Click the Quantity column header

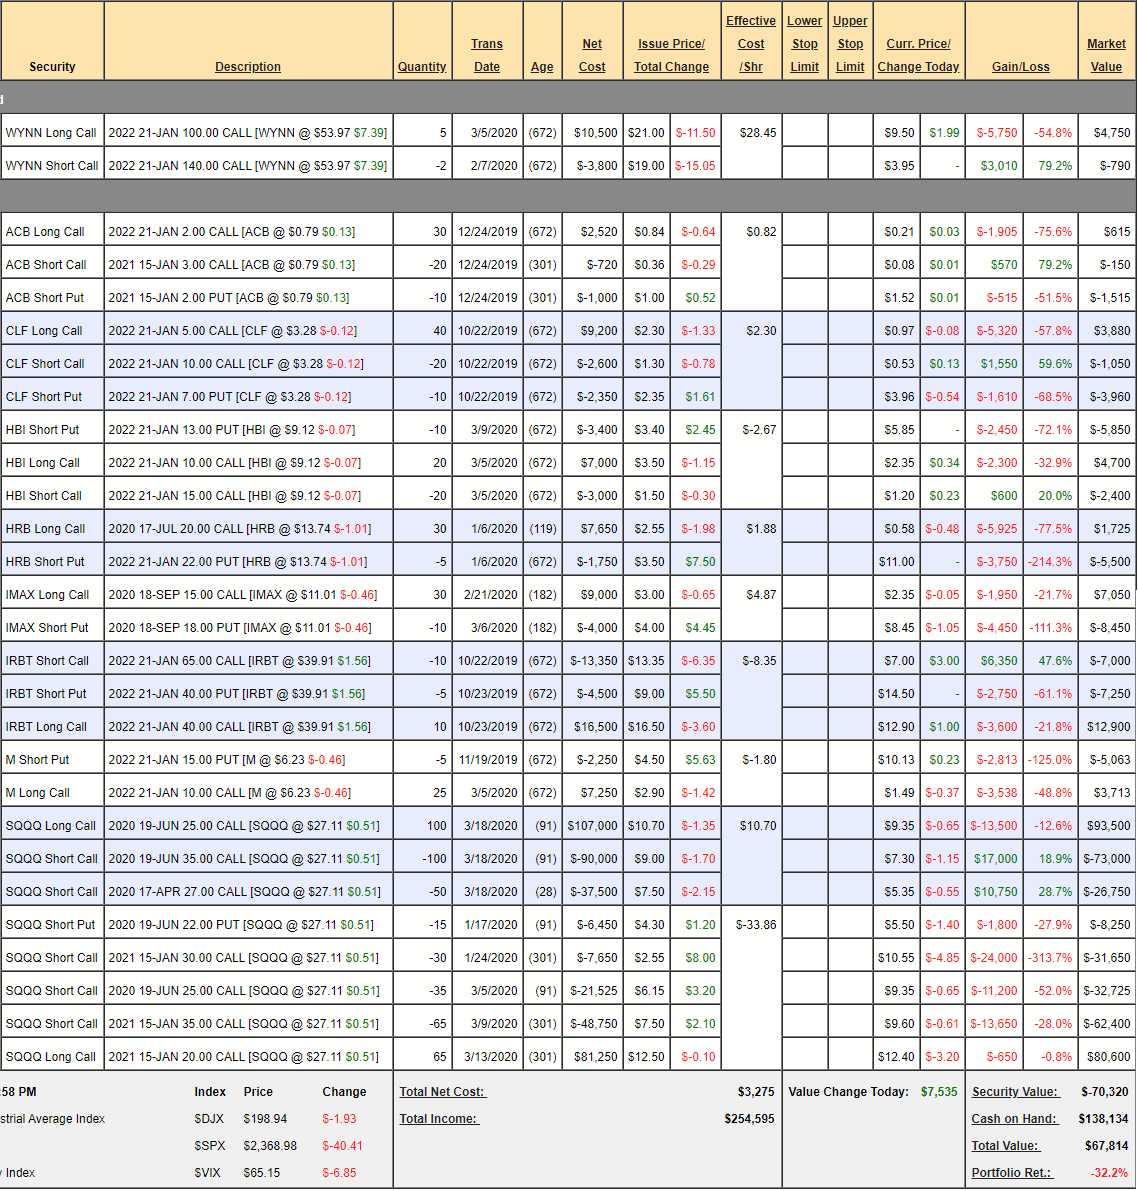click(421, 67)
